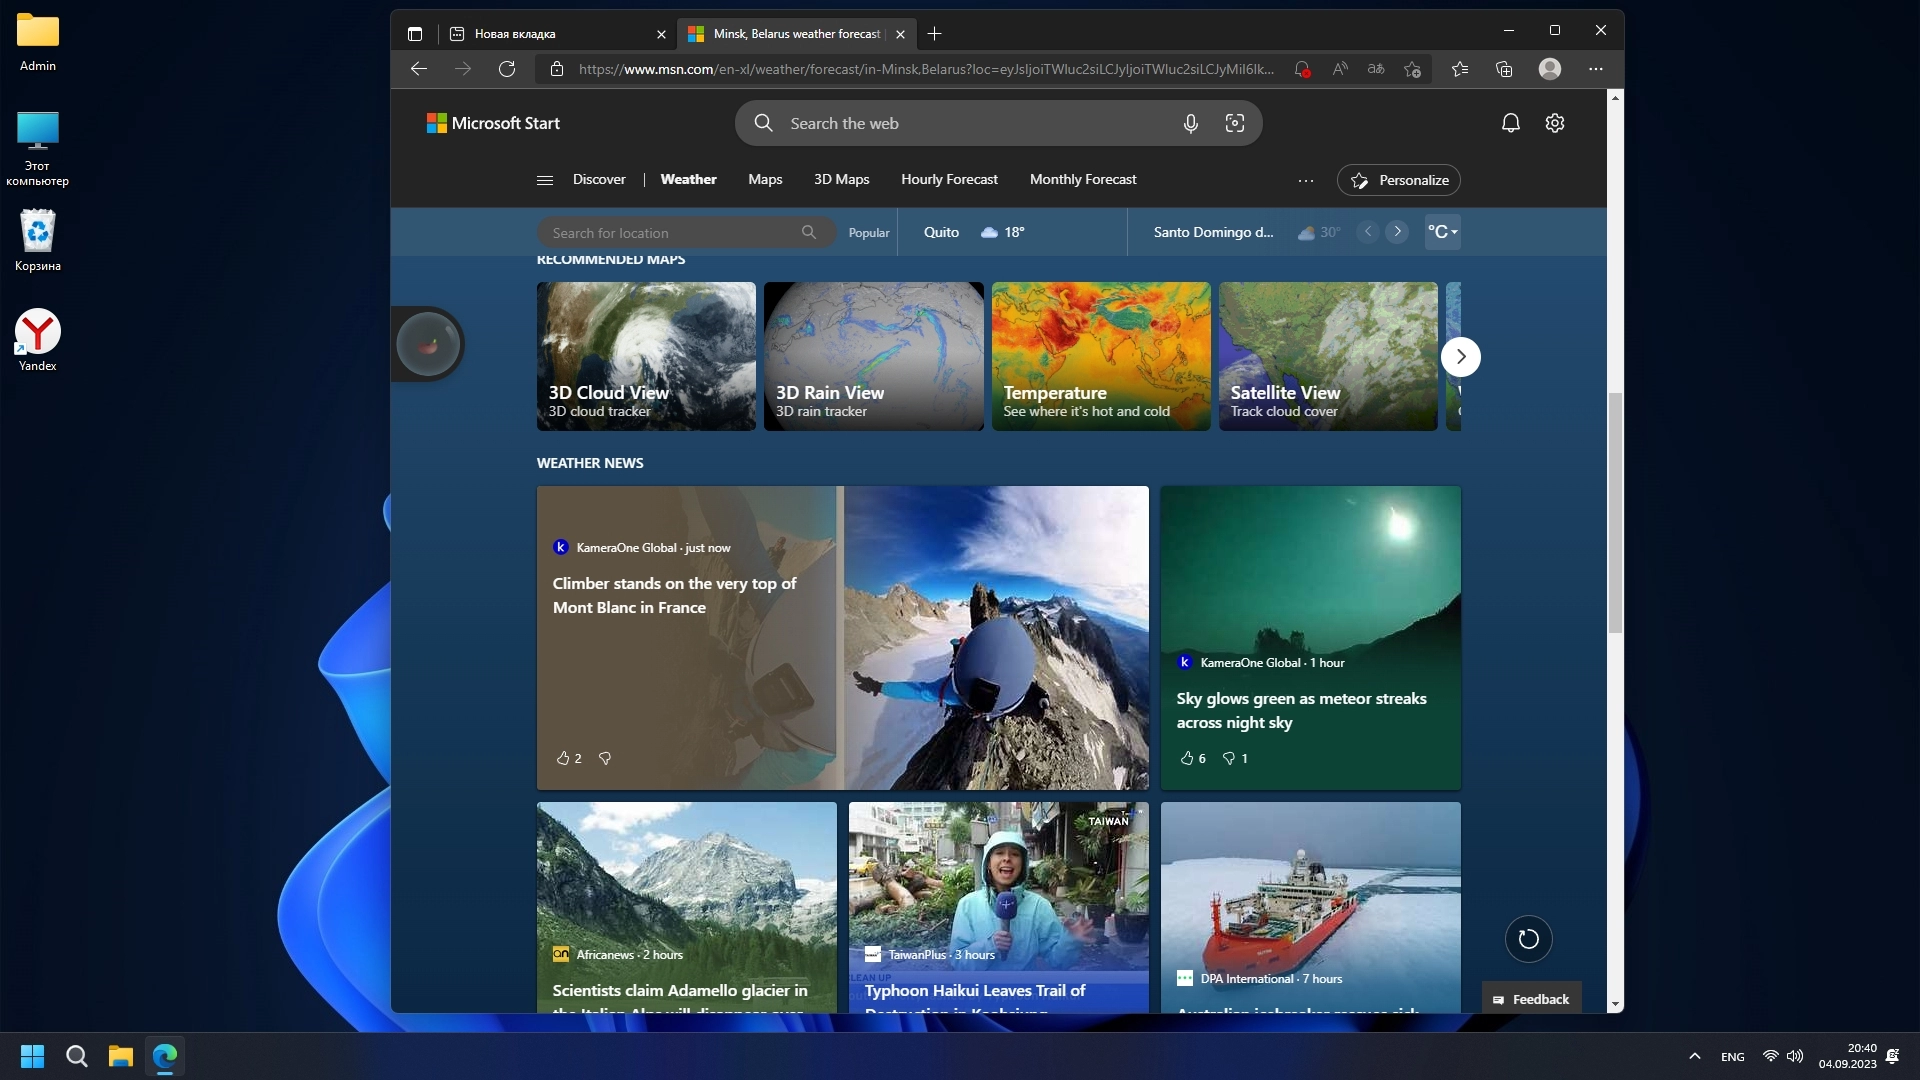
Task: Expand more navigation options ellipsis
Action: (x=1305, y=181)
